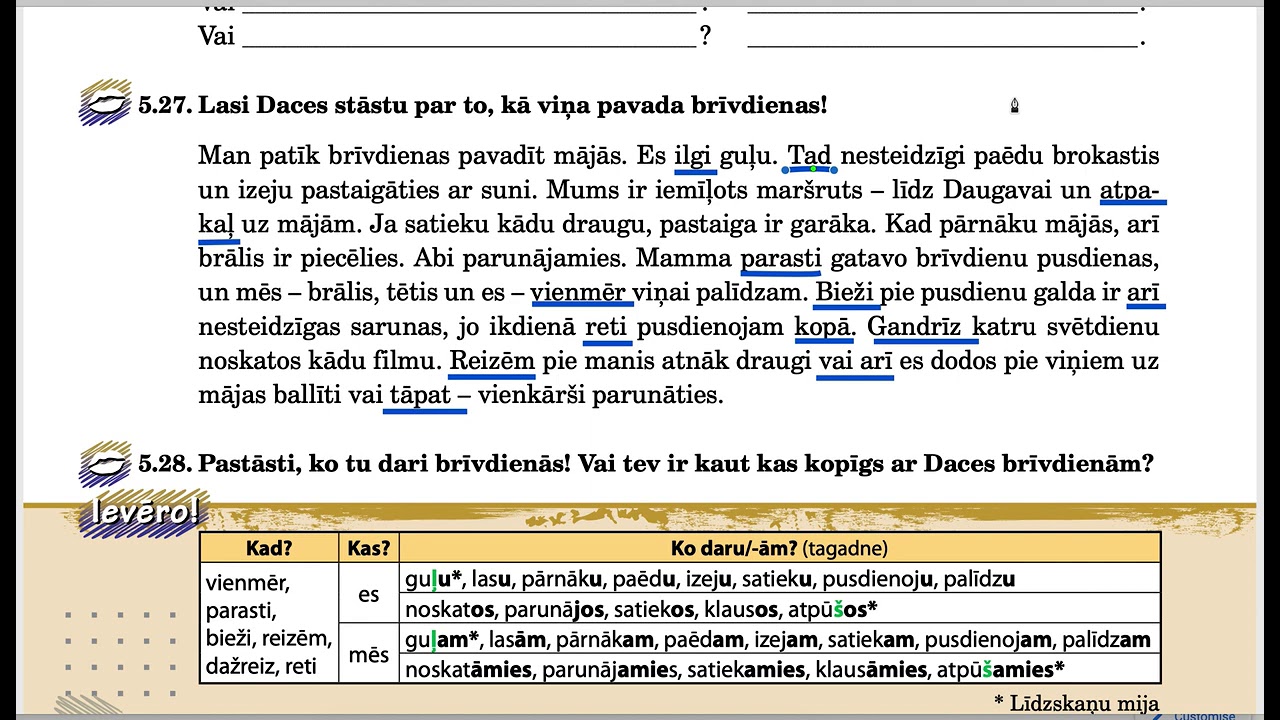Click the word 'Mamma' in the story
The image size is (1280, 720).
pyautogui.click(x=684, y=259)
